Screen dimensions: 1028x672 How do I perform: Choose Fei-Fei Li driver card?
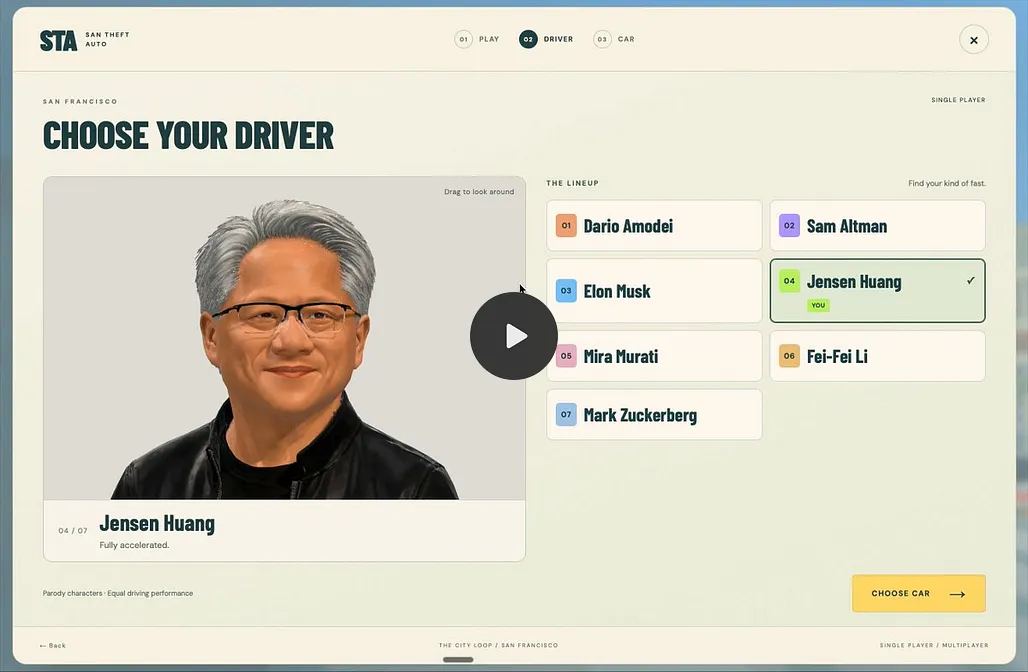877,356
